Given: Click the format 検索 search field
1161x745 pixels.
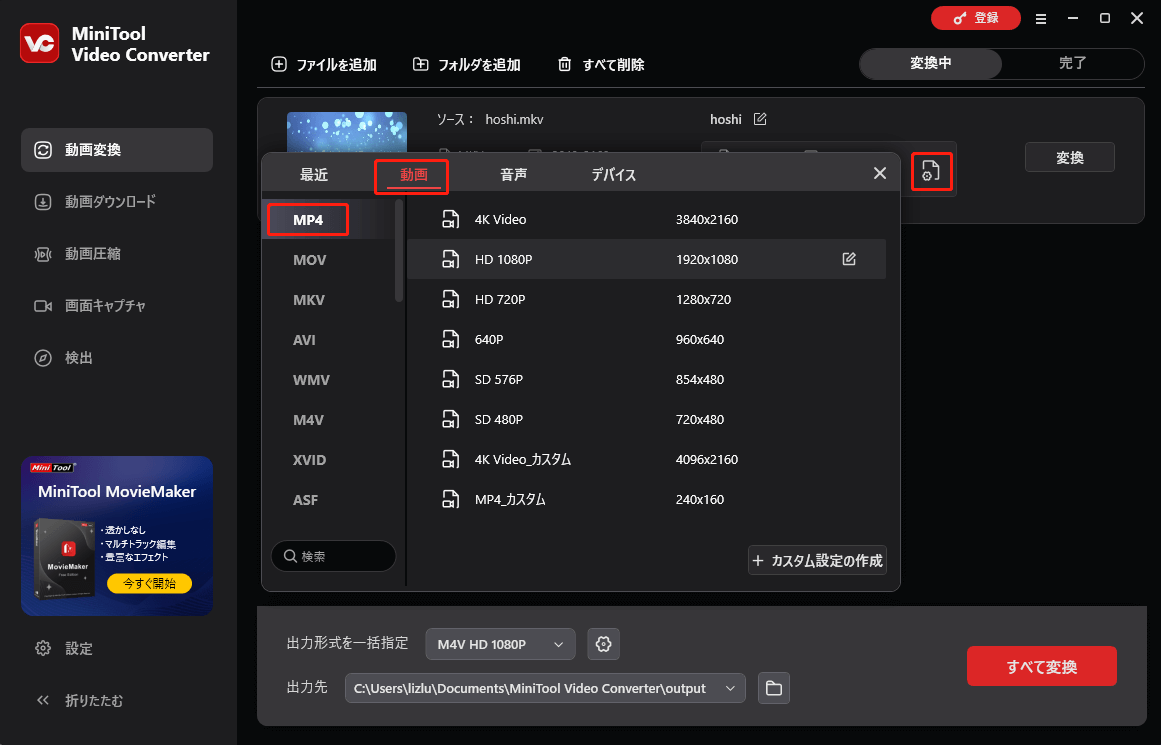Looking at the screenshot, I should [x=333, y=556].
